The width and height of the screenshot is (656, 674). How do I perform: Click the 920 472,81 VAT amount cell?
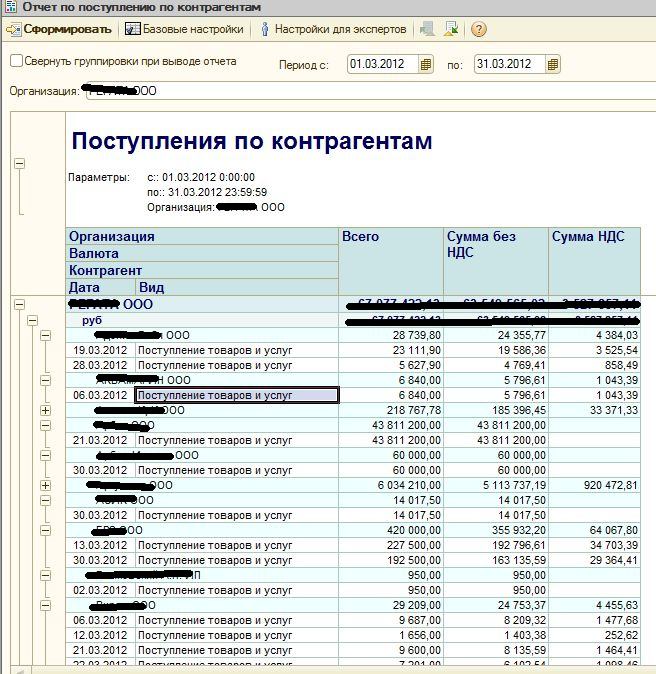[595, 485]
